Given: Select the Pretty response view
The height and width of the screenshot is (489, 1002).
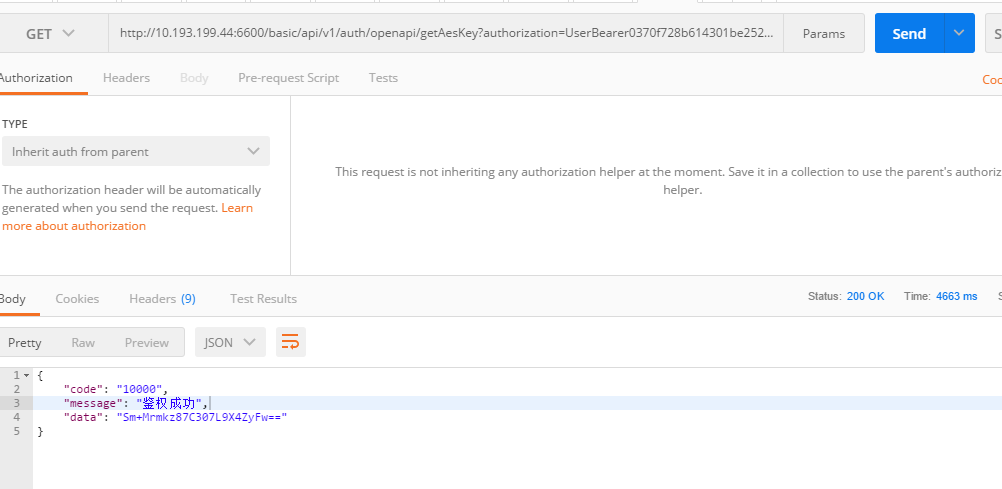Looking at the screenshot, I should coord(25,342).
